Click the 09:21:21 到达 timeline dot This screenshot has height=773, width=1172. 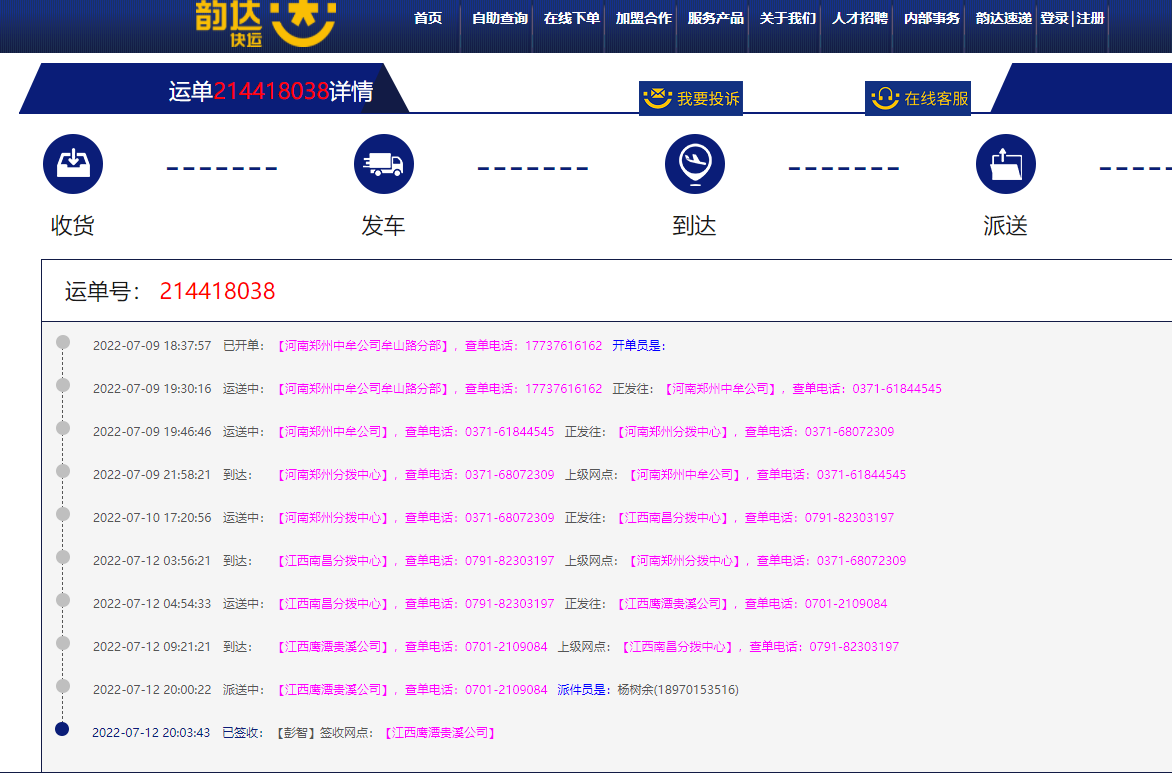(x=63, y=643)
